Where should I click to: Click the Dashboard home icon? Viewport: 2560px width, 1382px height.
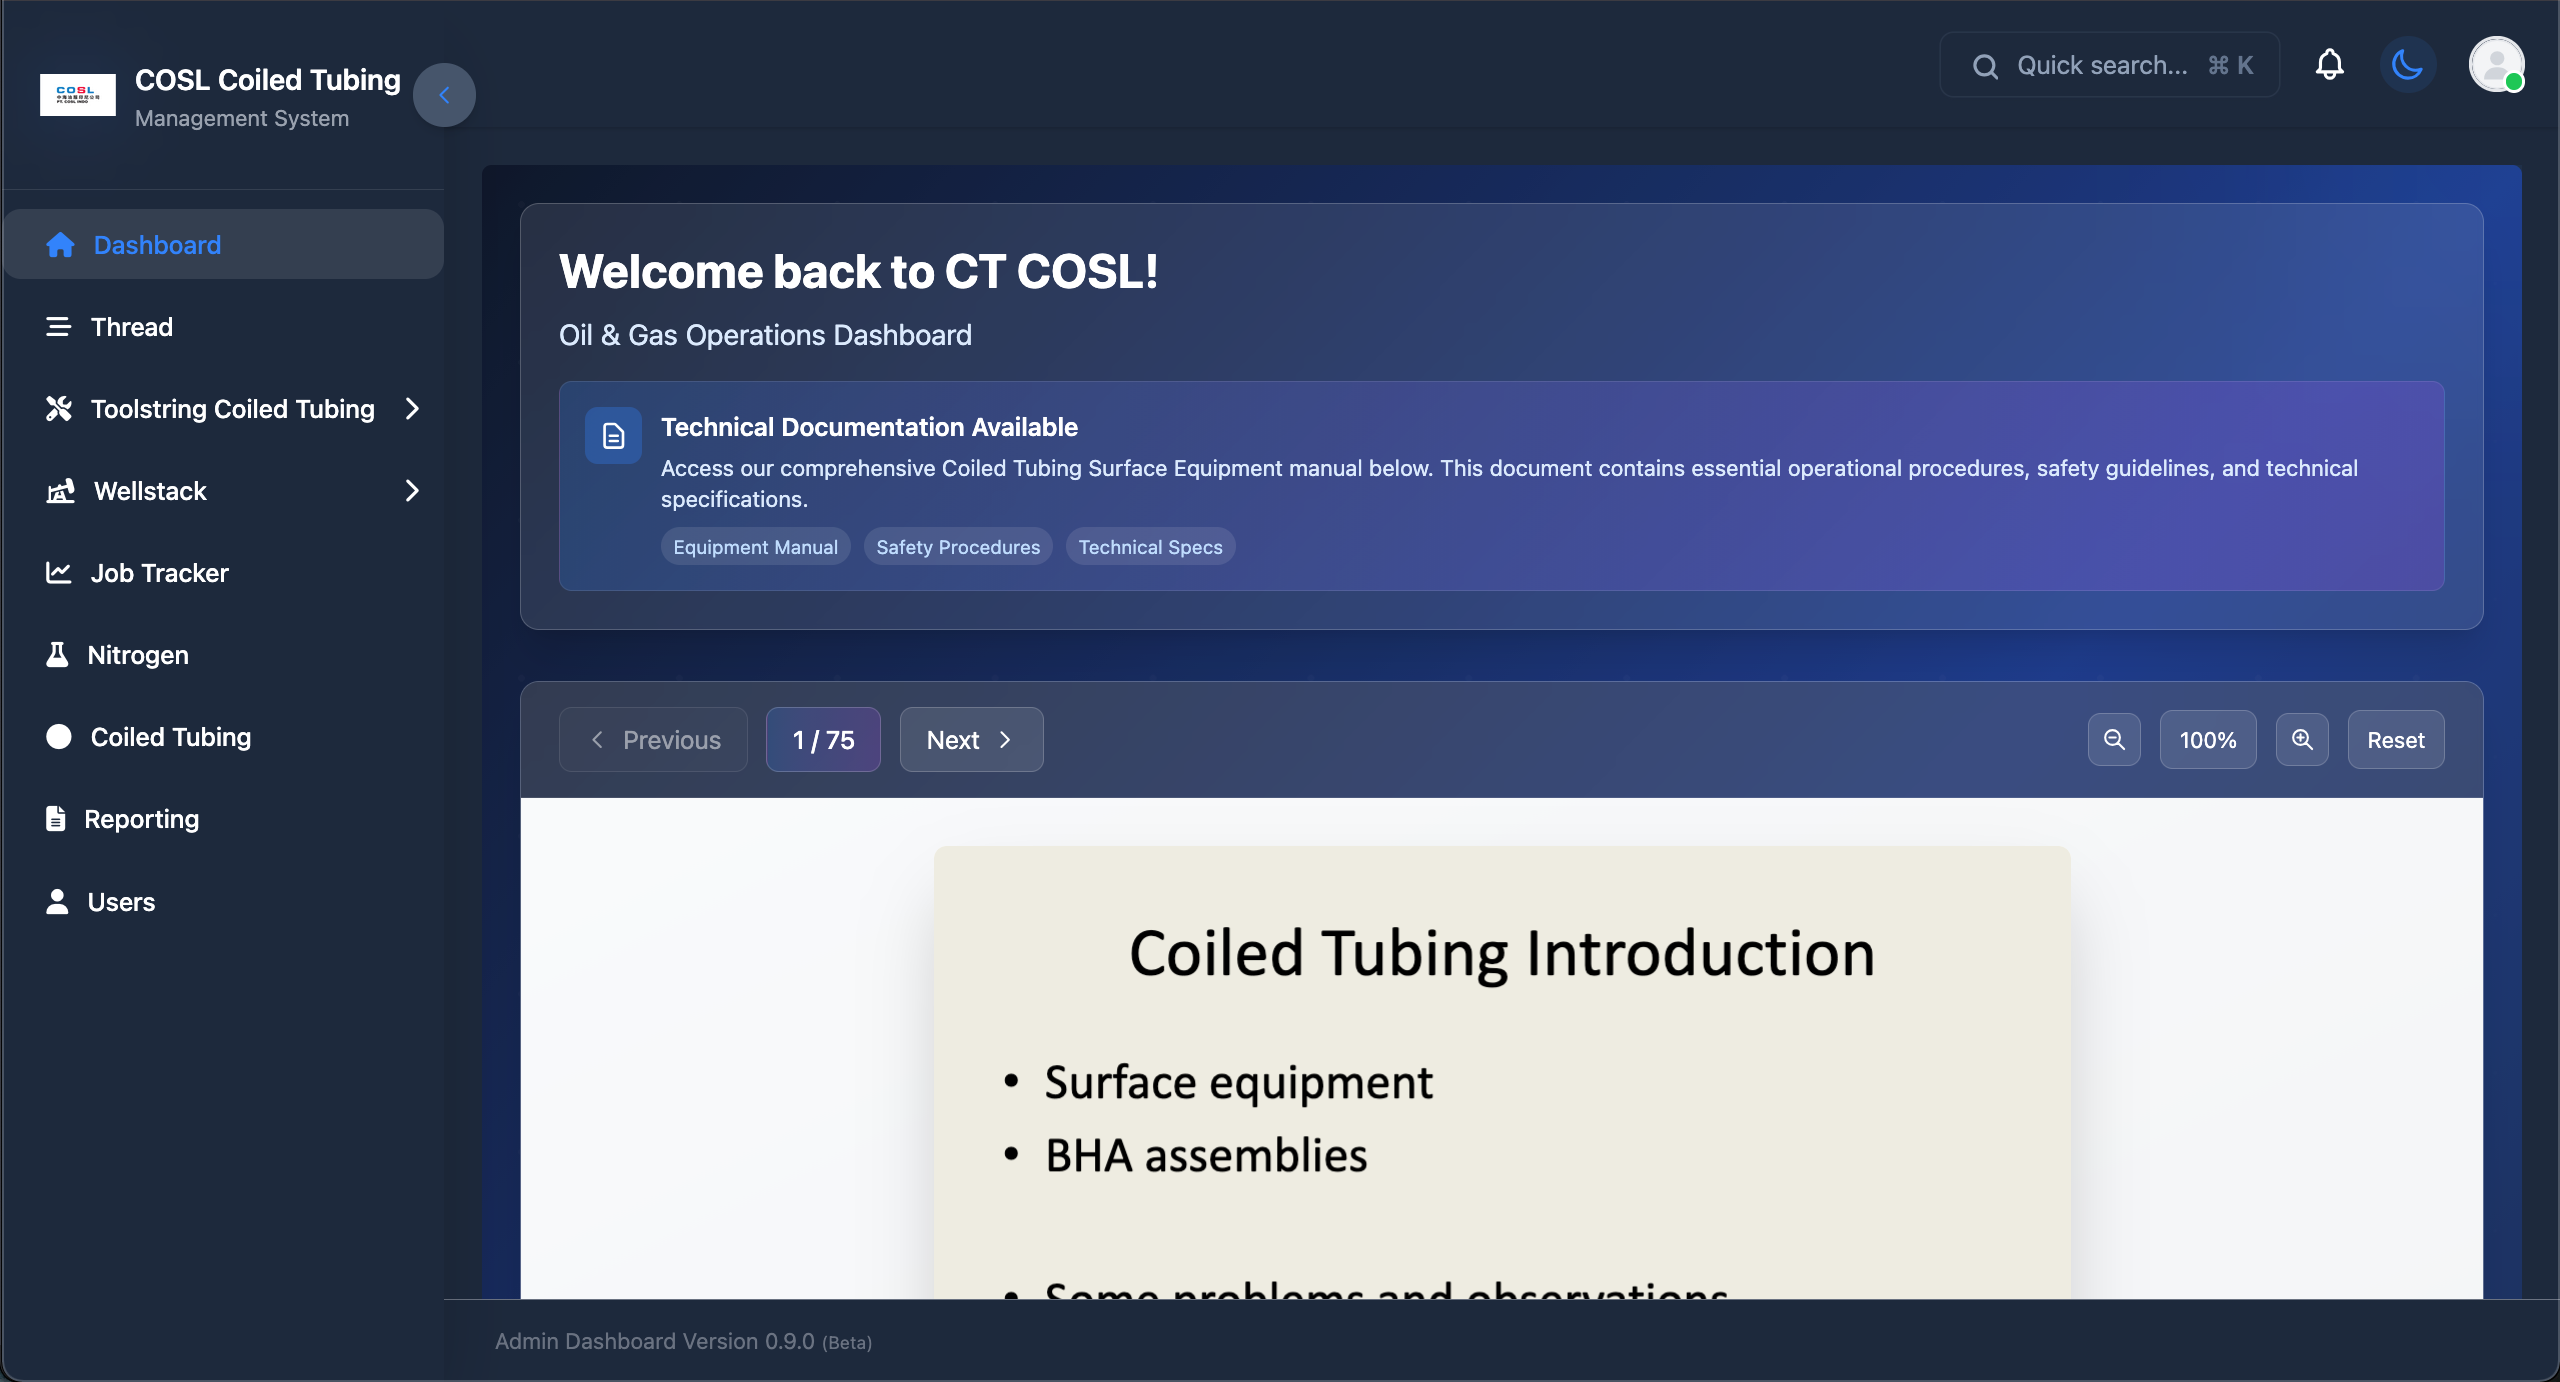60,245
